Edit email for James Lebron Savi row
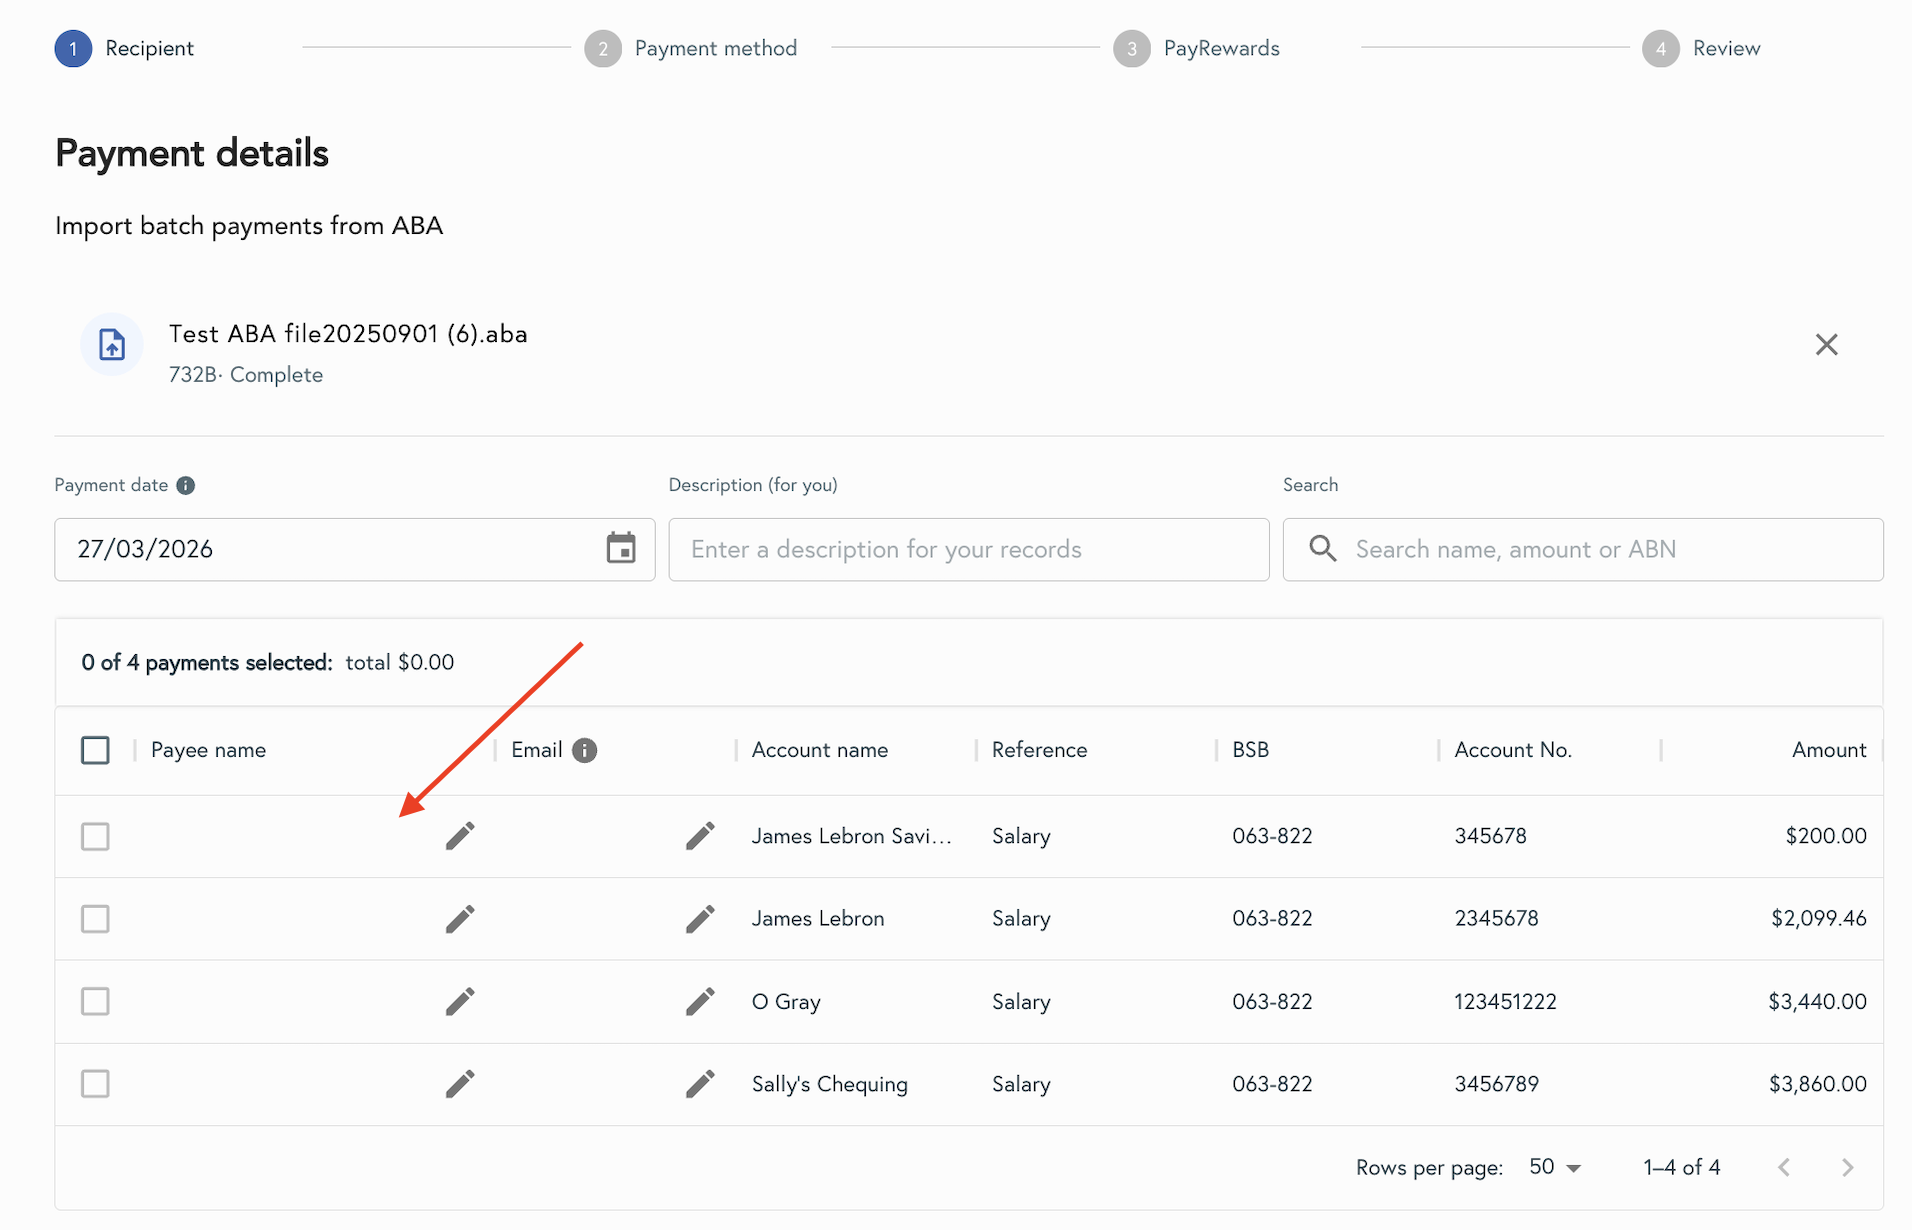Screen dimensions: 1912x1230 point(700,836)
